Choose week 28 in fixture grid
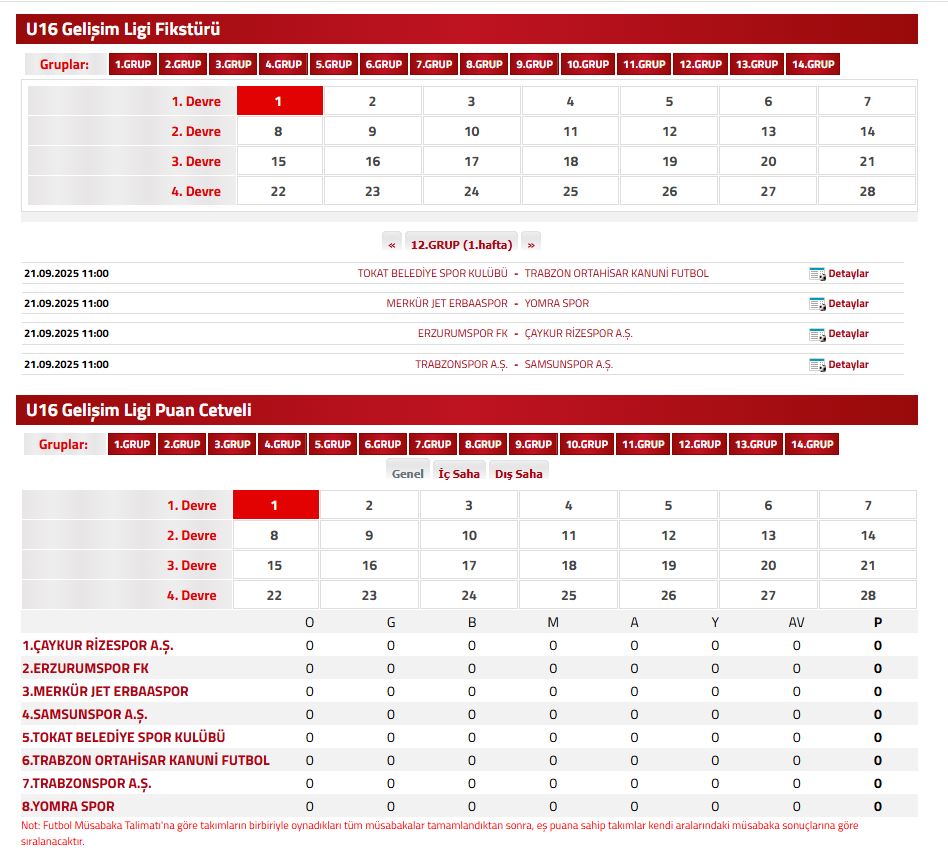 867,191
